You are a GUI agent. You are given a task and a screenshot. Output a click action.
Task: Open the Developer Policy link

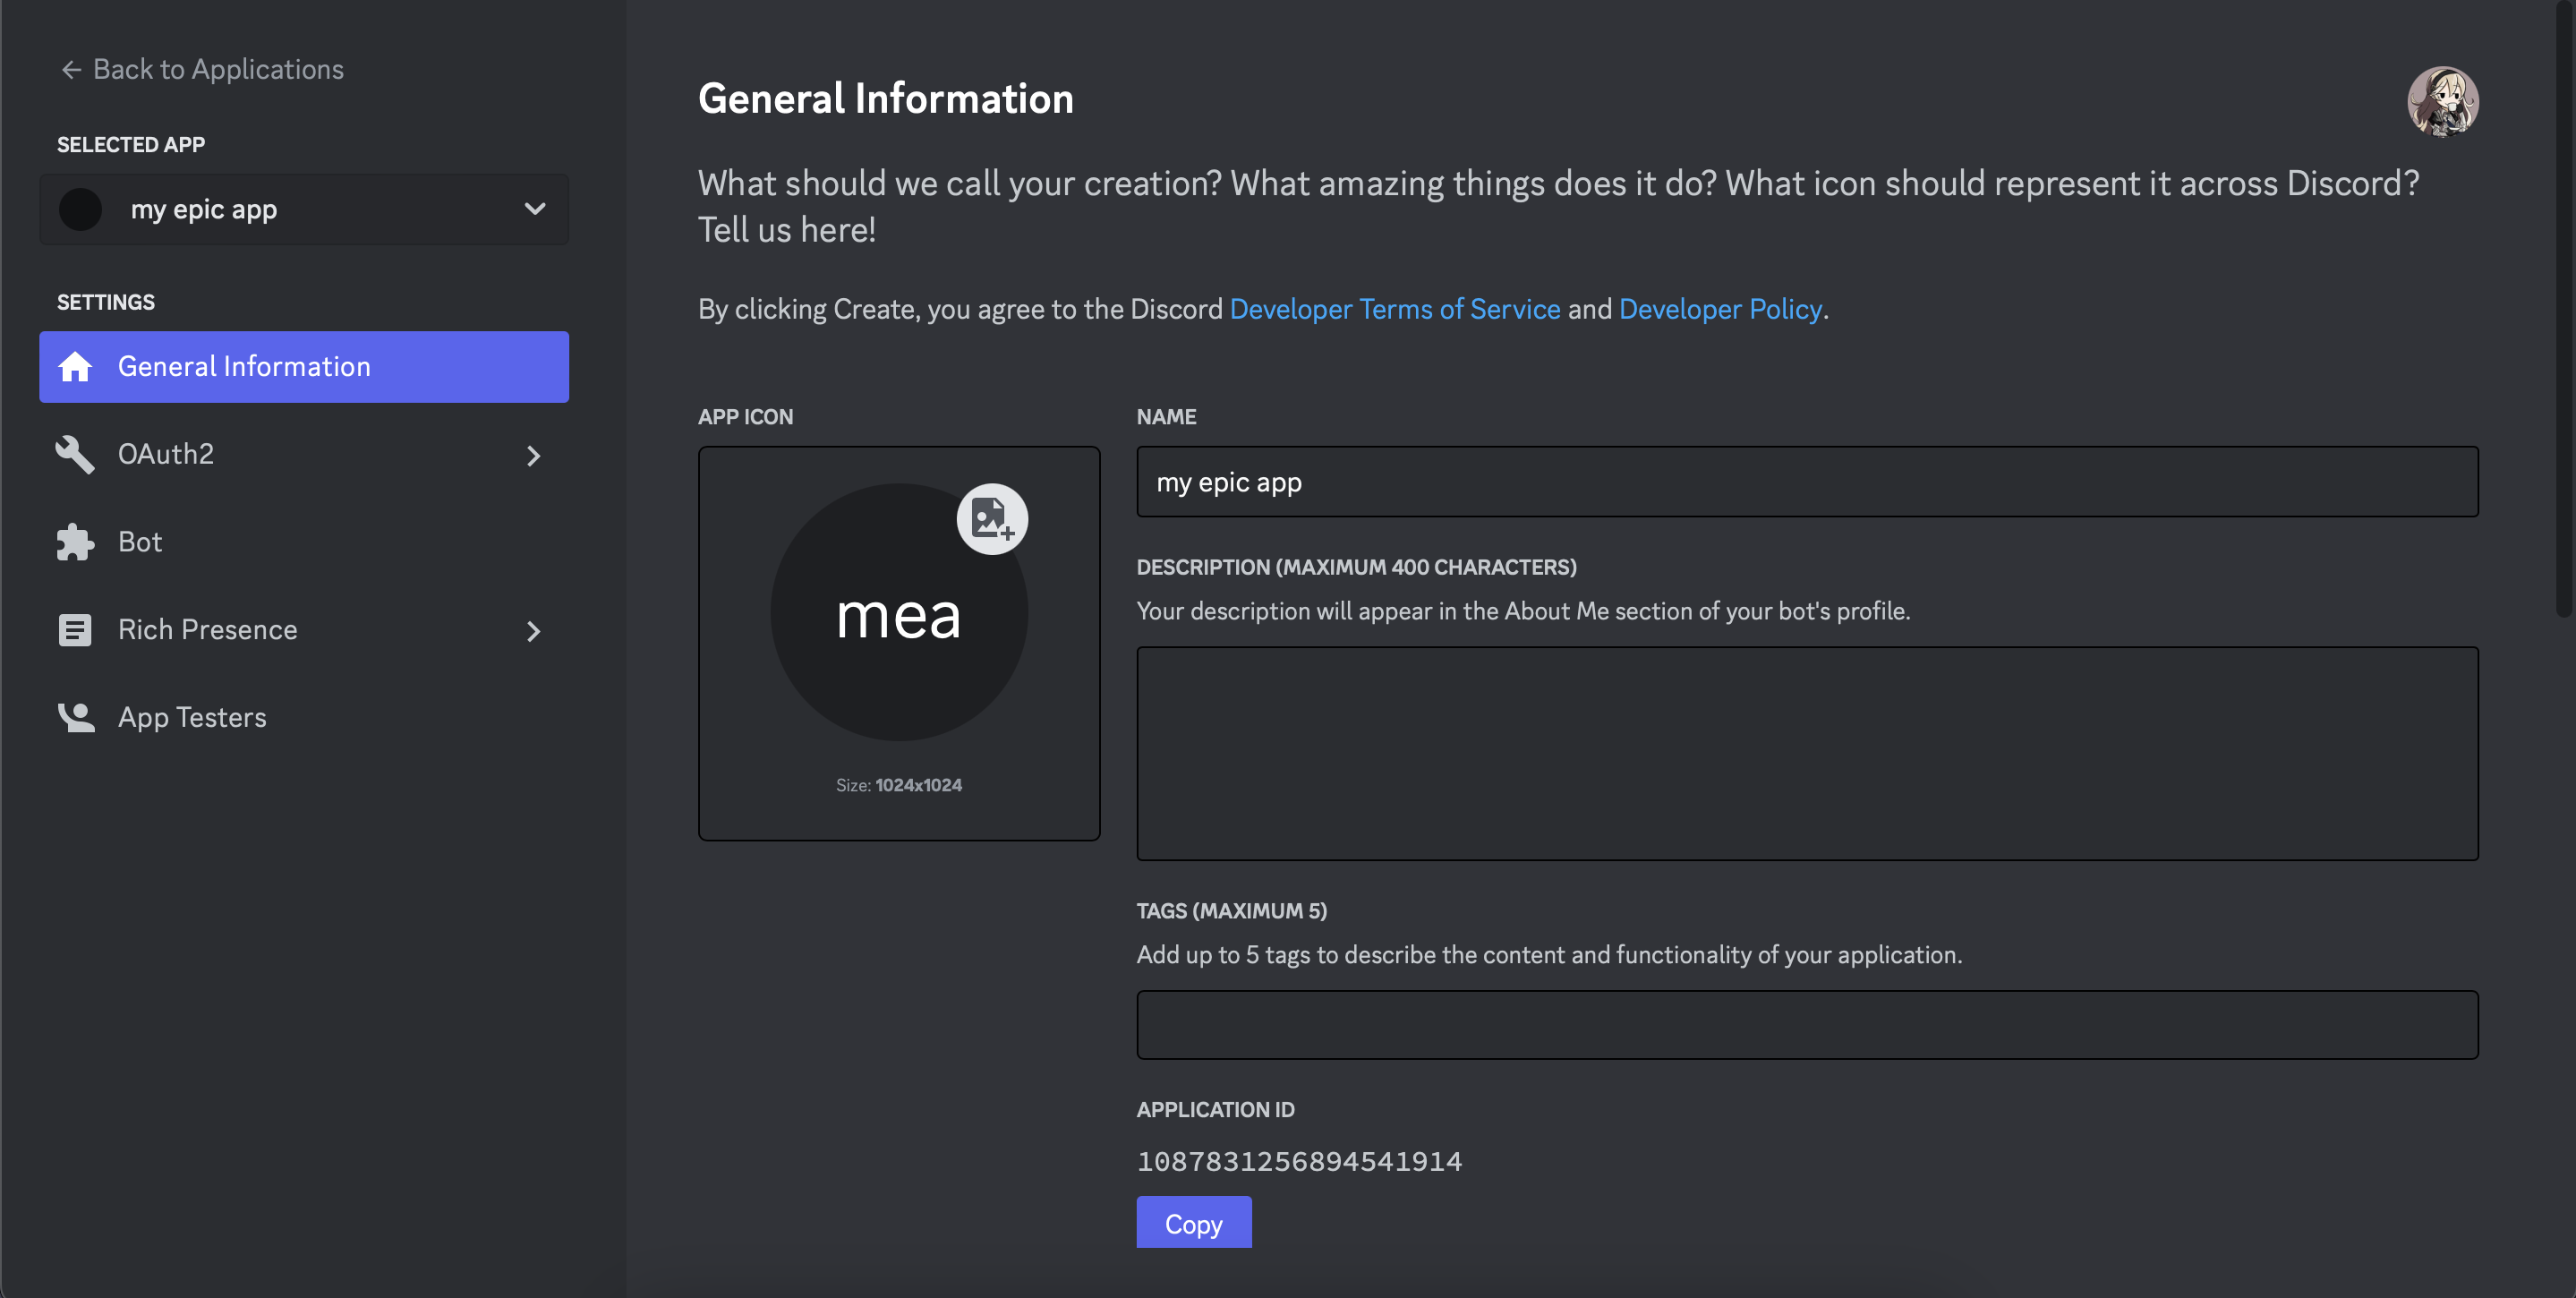[x=1720, y=309]
